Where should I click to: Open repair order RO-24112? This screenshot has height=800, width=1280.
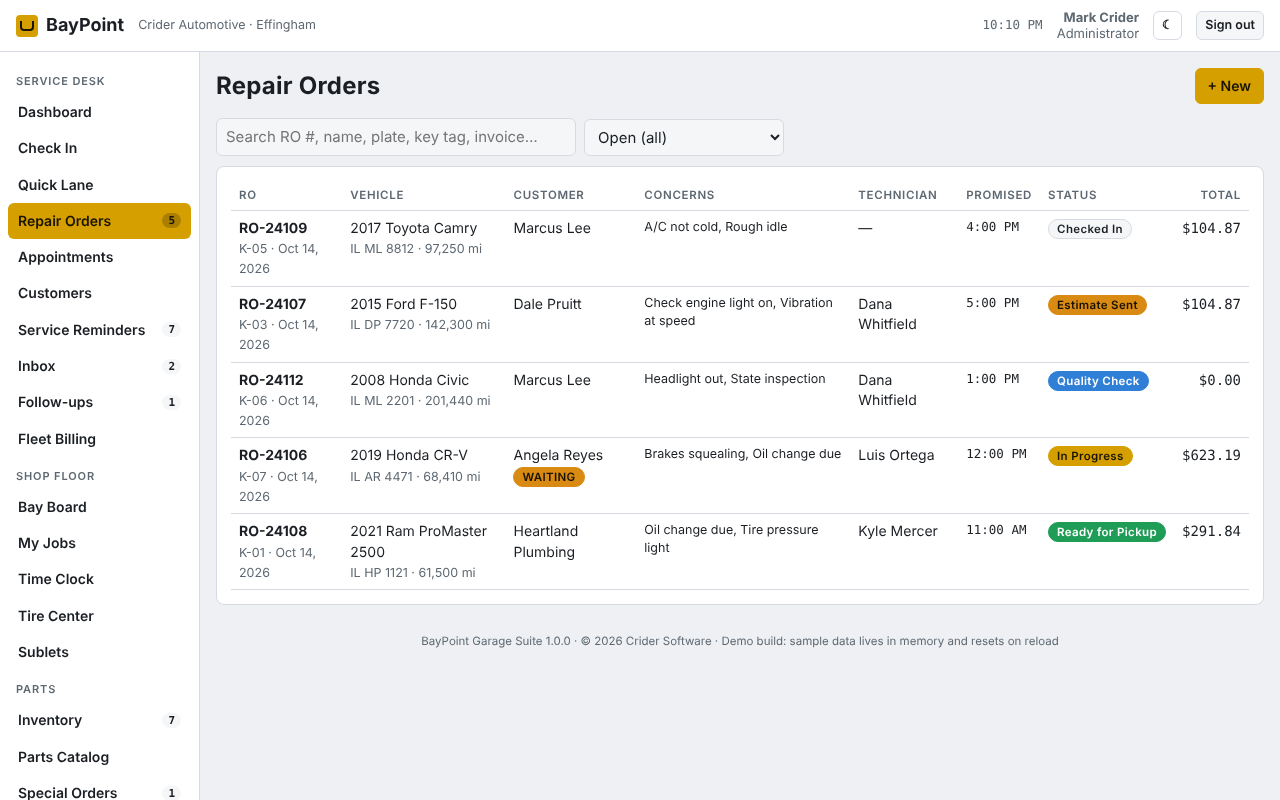(271, 380)
